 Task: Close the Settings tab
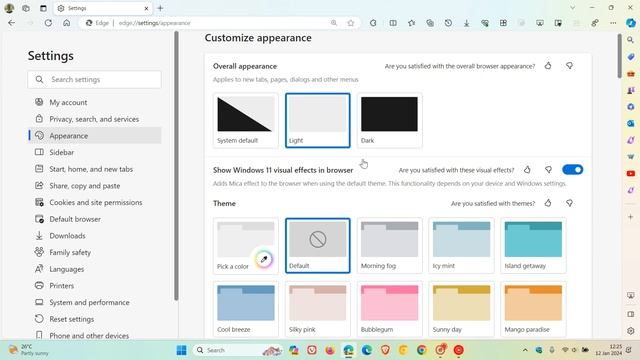coord(147,8)
